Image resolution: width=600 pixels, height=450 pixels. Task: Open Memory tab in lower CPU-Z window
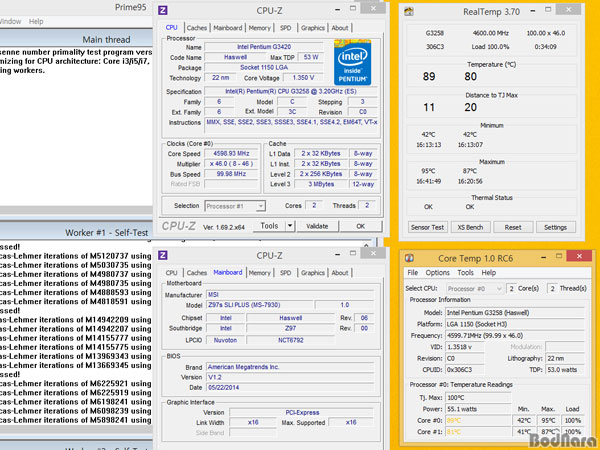(259, 272)
